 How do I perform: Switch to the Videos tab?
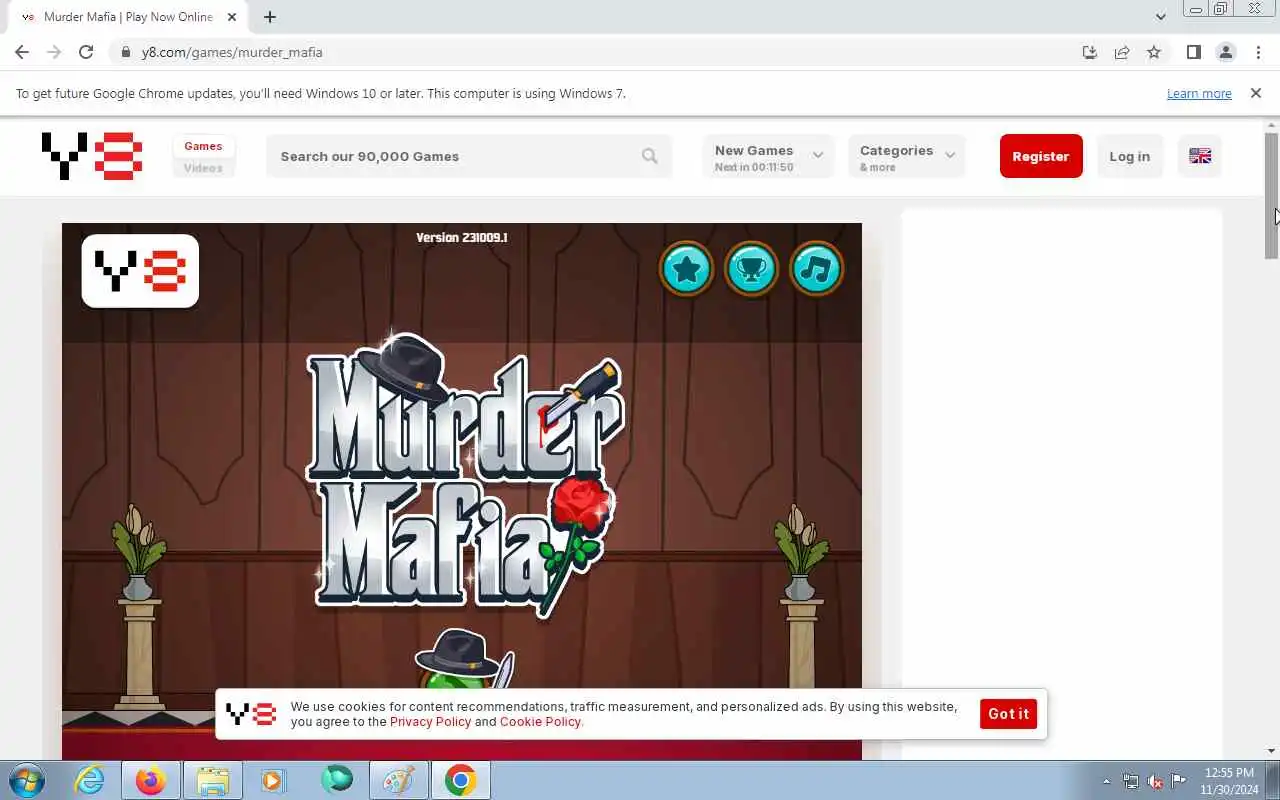[203, 168]
